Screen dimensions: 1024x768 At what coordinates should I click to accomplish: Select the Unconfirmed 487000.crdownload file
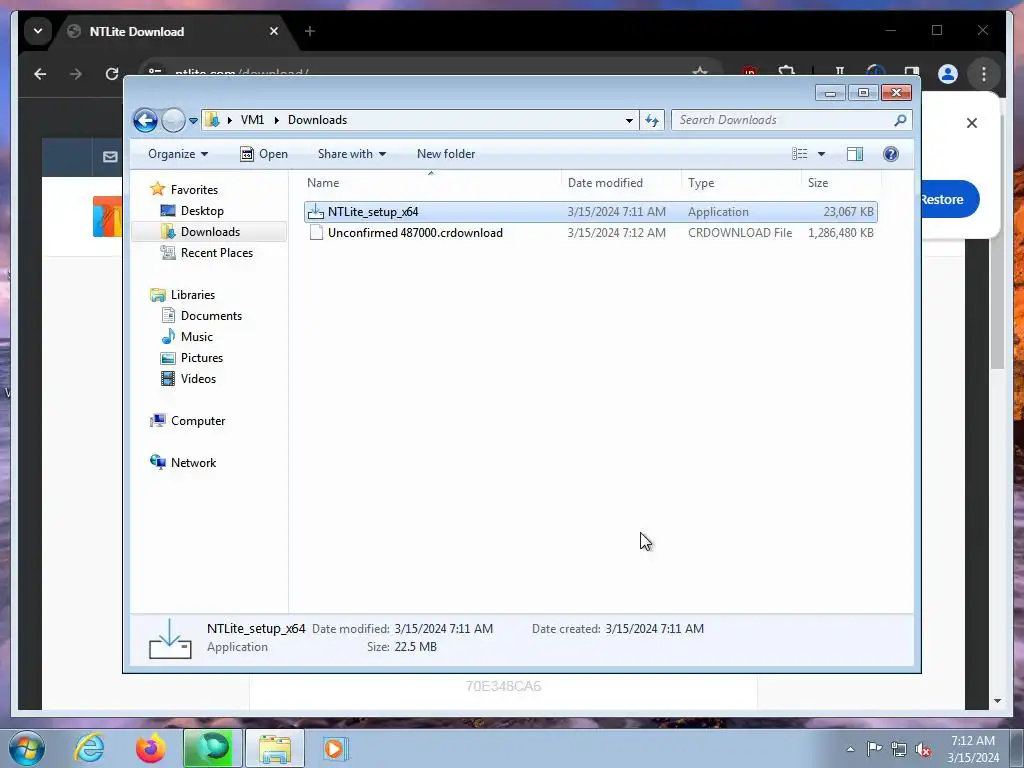590,233
